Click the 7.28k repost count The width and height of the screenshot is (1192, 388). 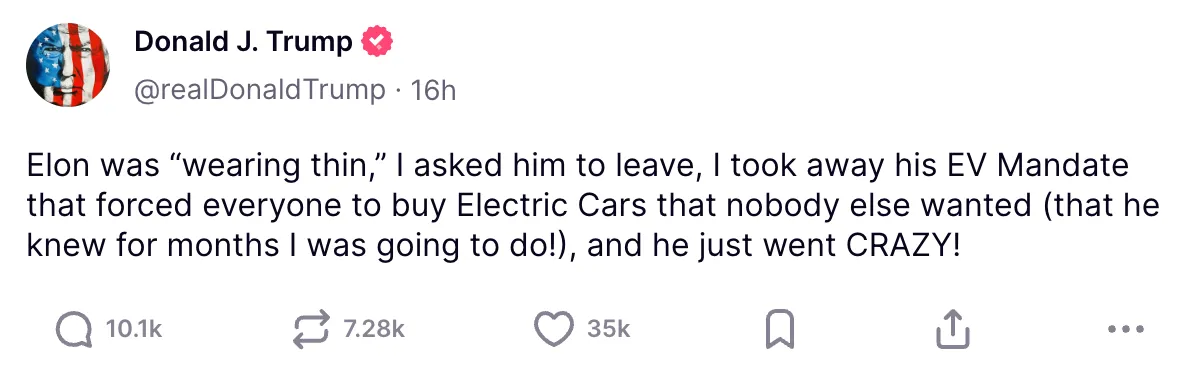[373, 330]
